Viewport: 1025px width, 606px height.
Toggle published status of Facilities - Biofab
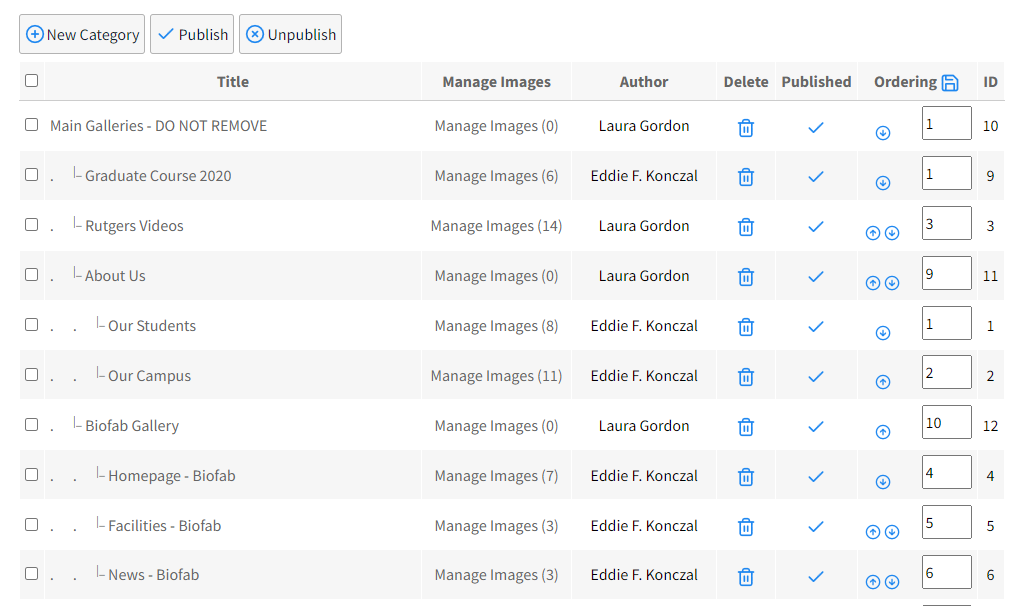[816, 526]
